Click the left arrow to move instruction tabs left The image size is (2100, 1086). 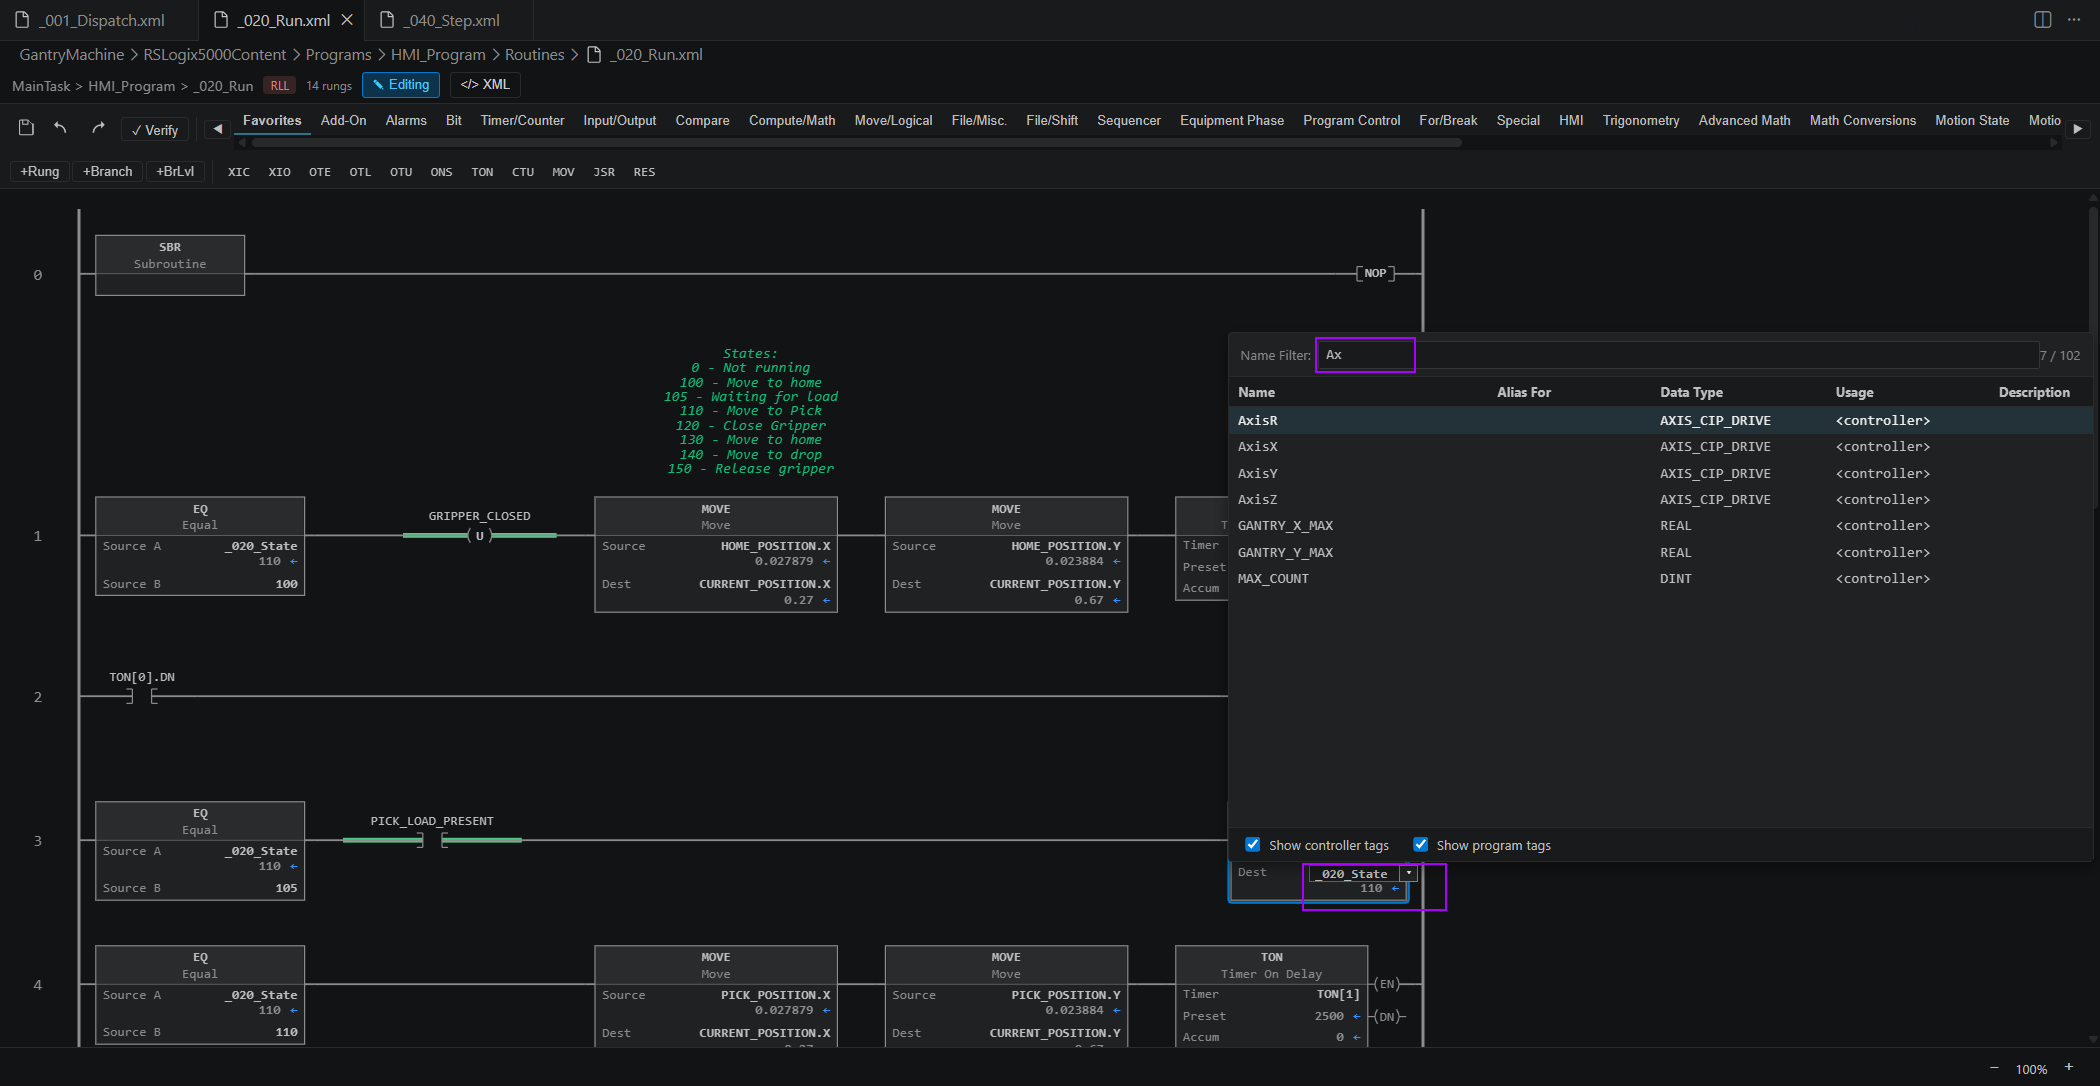click(217, 129)
